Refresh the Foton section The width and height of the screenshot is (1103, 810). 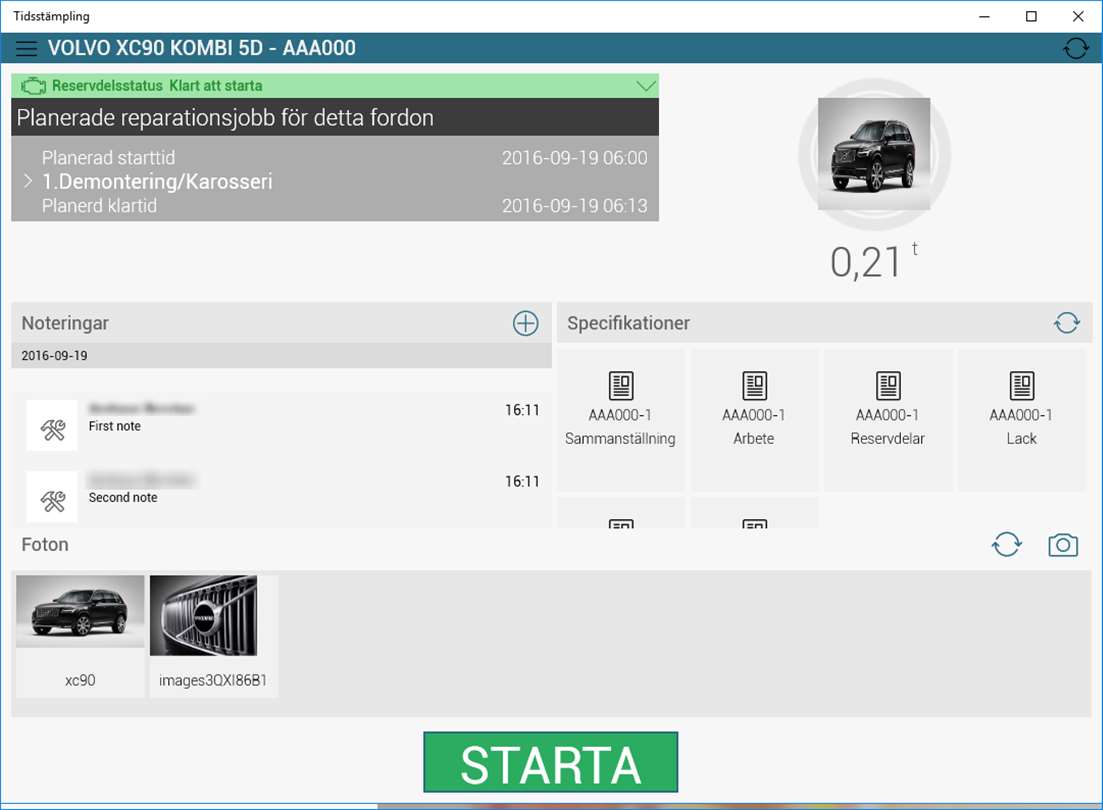[1007, 545]
